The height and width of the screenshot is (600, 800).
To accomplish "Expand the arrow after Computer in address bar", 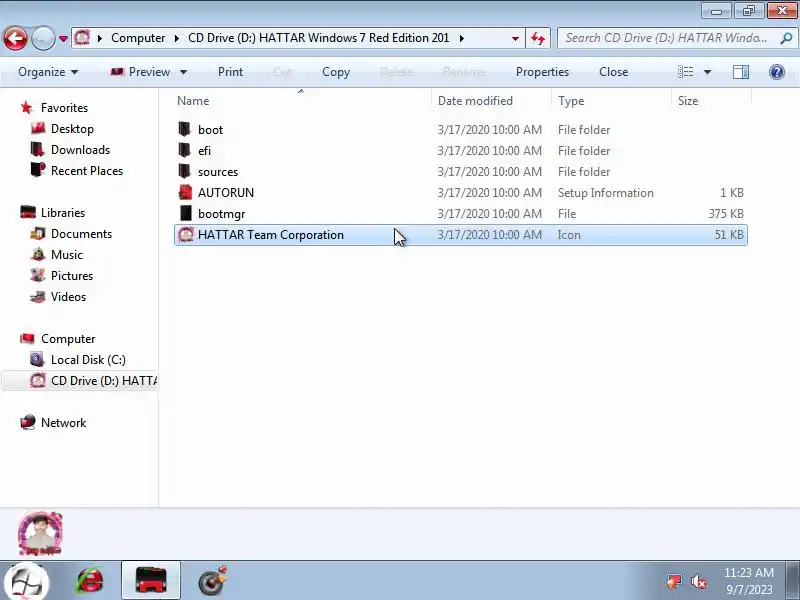I will pos(177,38).
